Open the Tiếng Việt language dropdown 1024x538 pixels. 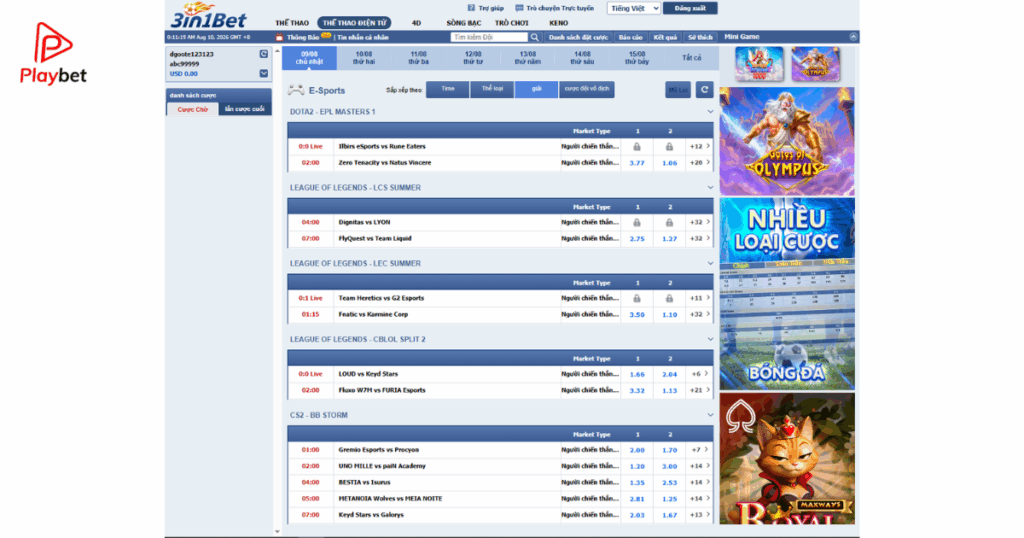[x=633, y=8]
